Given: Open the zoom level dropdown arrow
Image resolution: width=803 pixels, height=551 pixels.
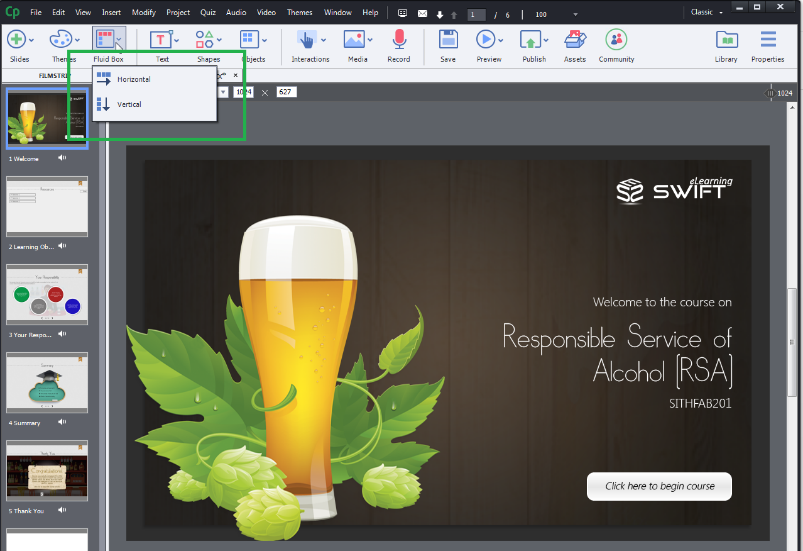Looking at the screenshot, I should pos(575,14).
